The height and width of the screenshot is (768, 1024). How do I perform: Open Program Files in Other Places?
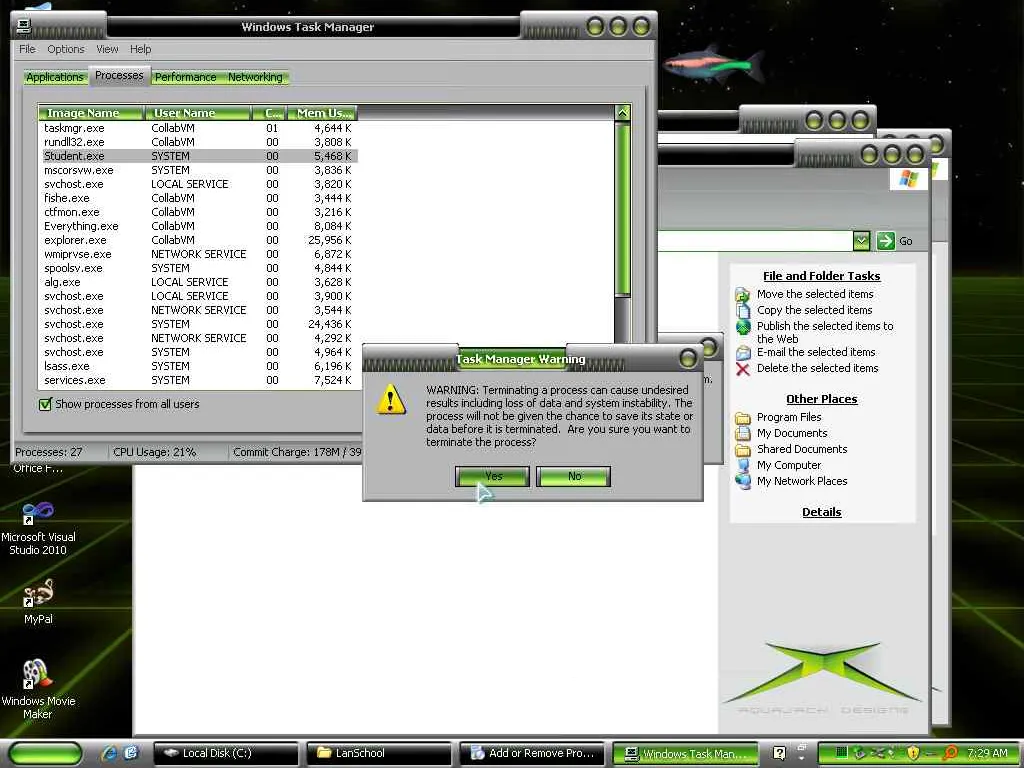(789, 417)
